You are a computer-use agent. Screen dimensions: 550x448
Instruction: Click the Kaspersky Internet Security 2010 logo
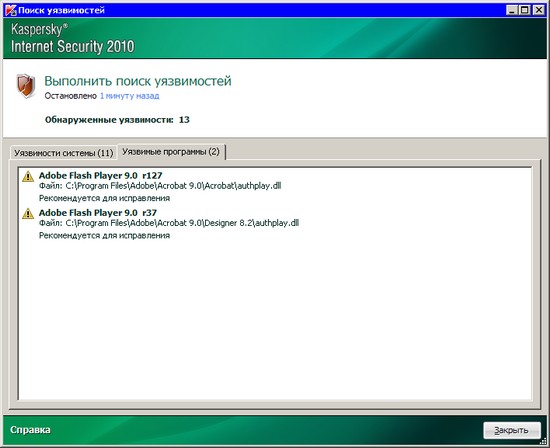[x=73, y=38]
